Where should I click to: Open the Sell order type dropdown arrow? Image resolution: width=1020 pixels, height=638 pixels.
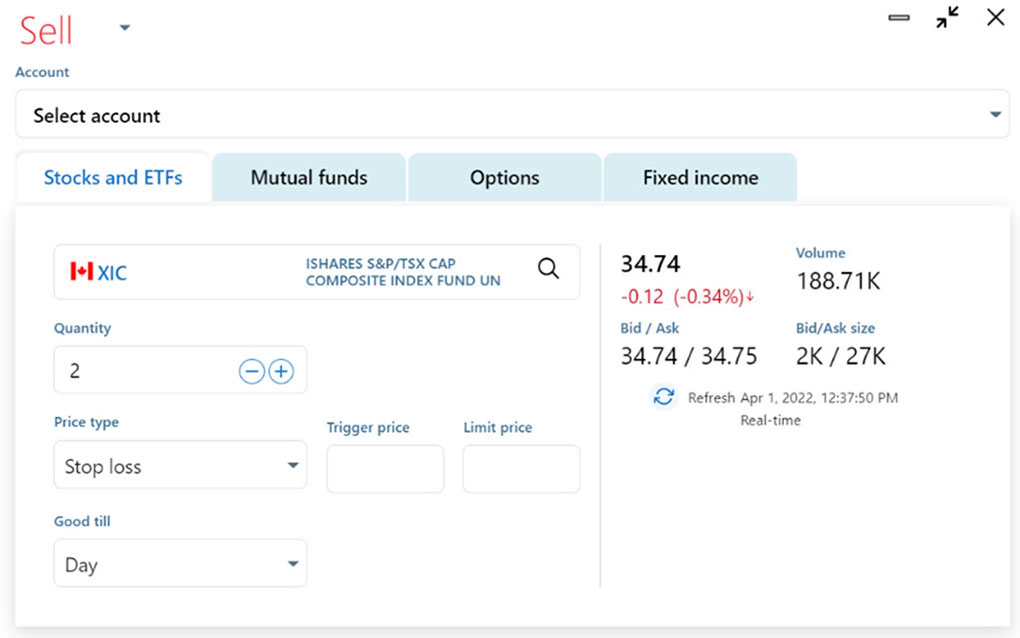[x=125, y=28]
